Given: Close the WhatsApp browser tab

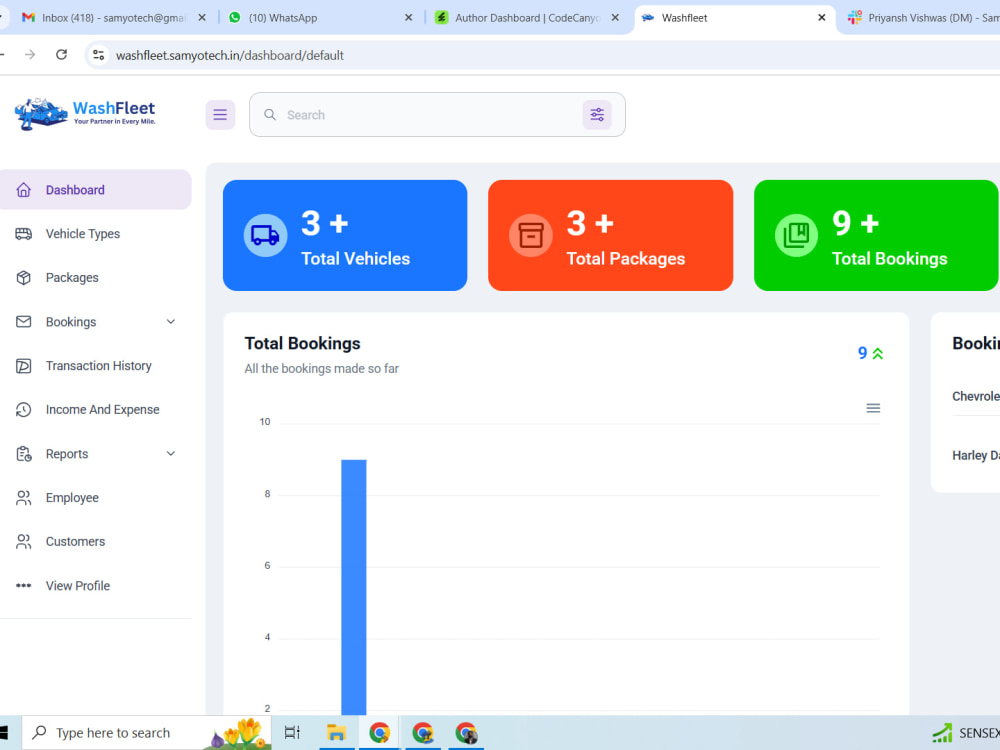Looking at the screenshot, I should click(x=409, y=18).
